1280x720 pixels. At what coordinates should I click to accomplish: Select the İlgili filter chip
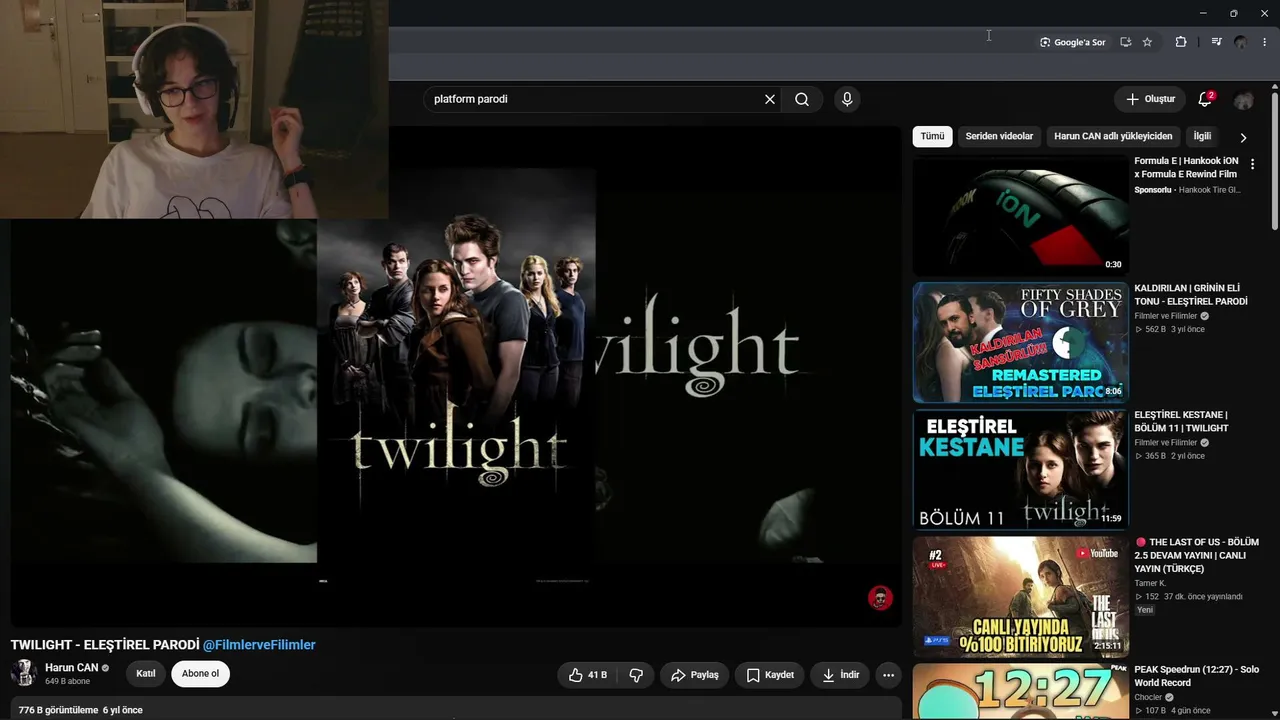(x=1202, y=136)
